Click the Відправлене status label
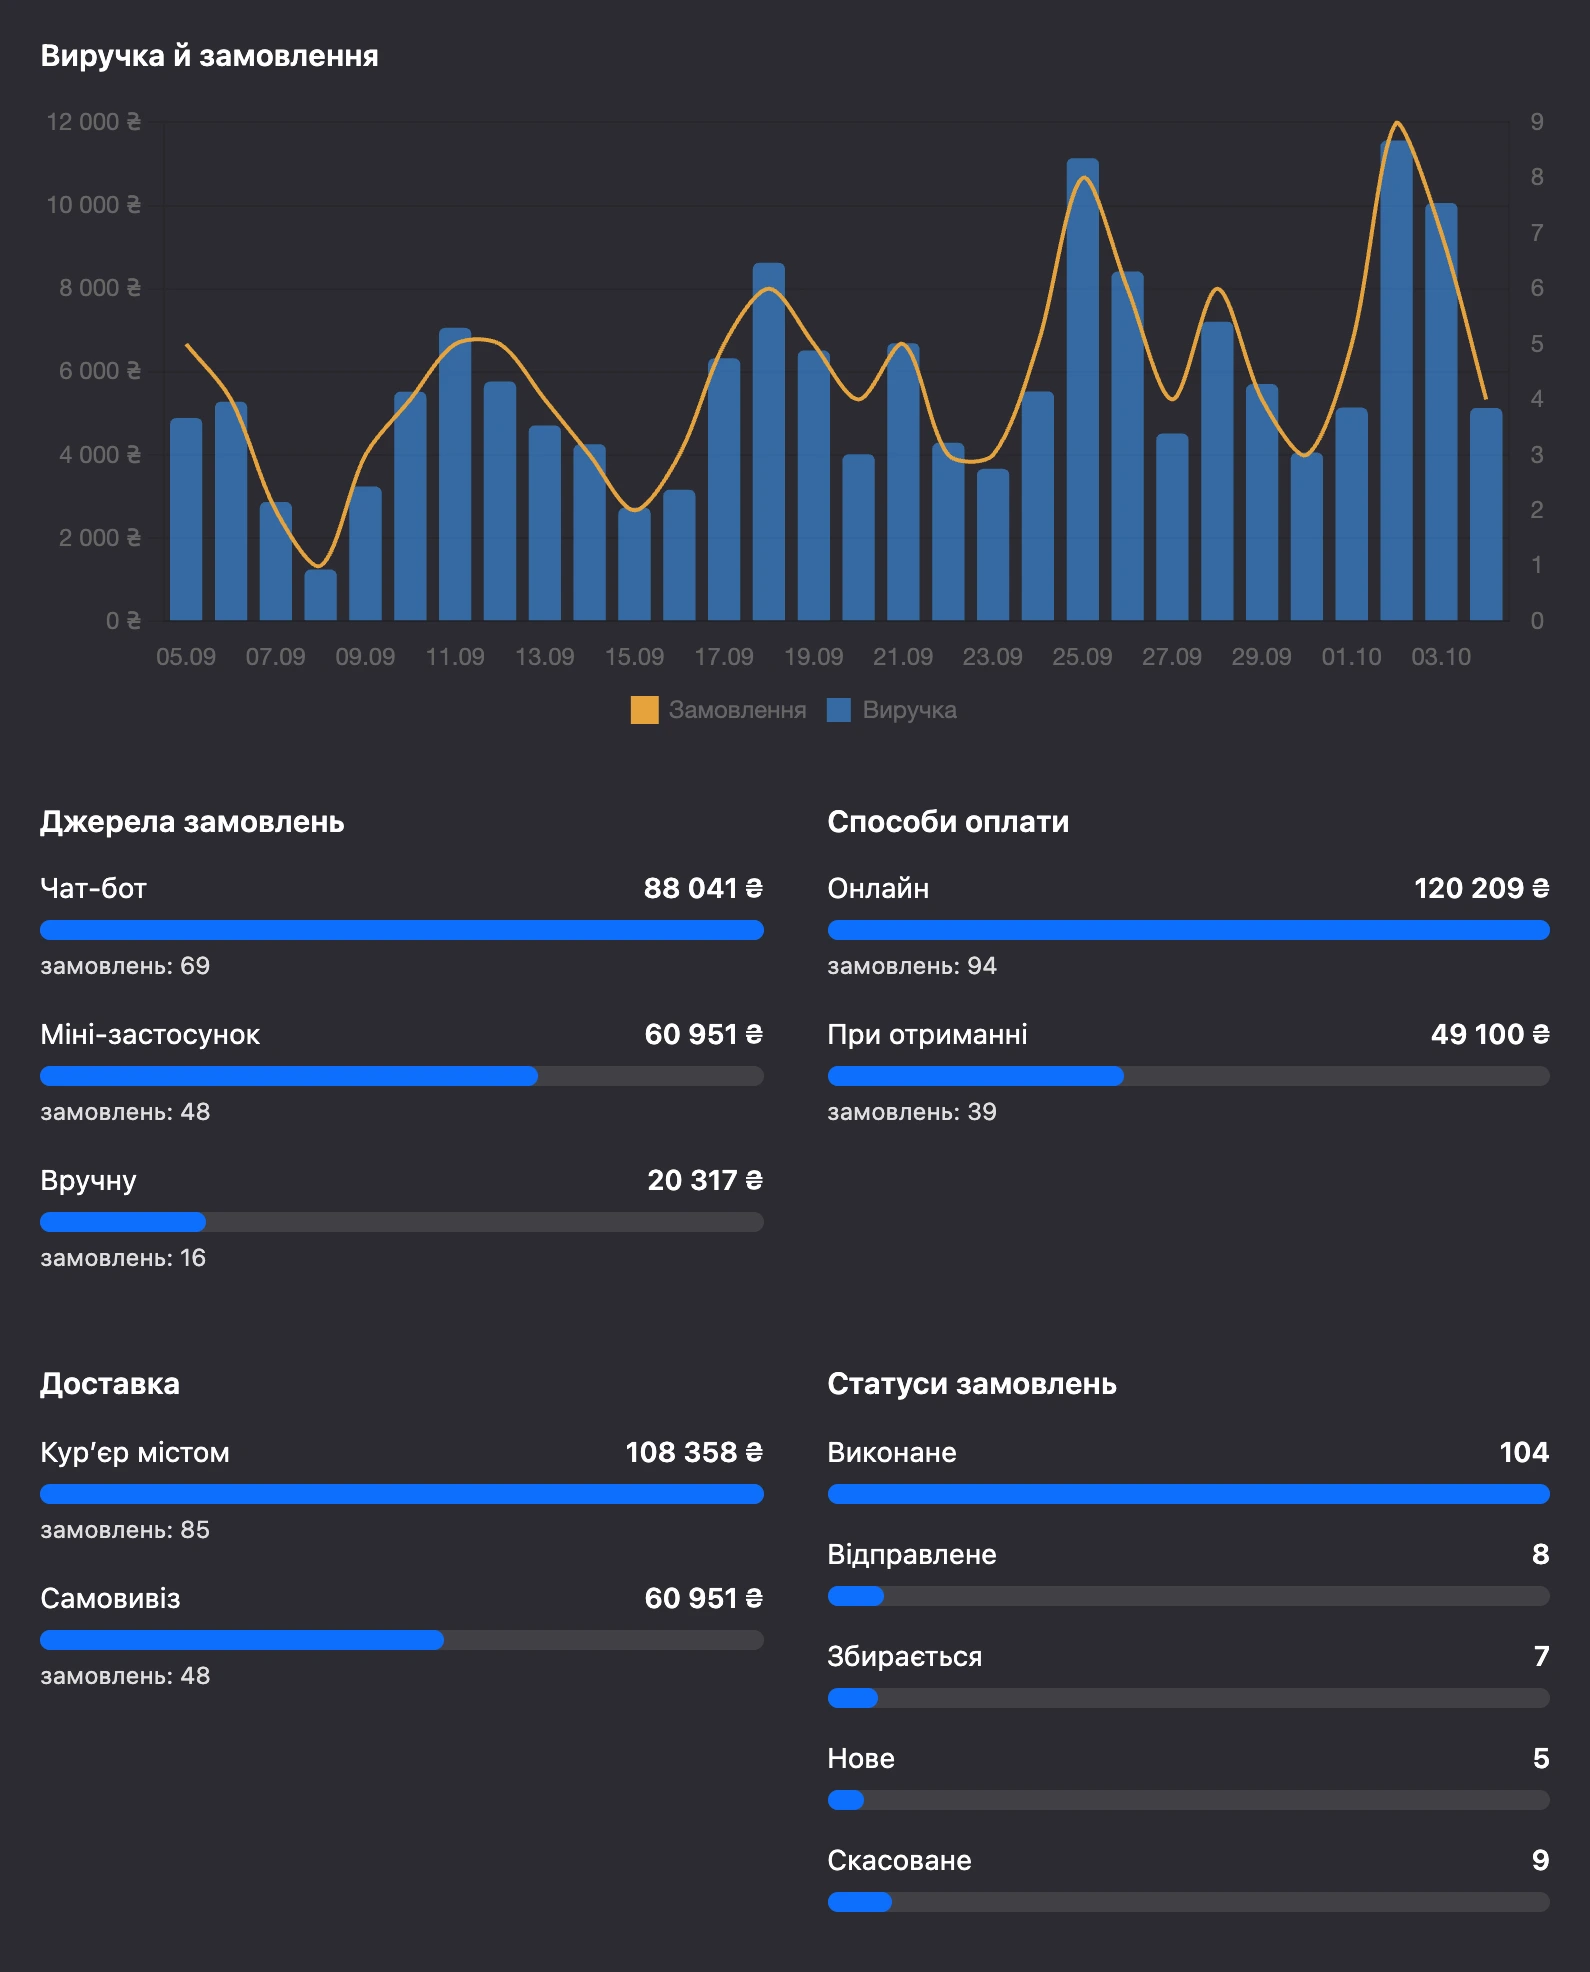Image resolution: width=1590 pixels, height=1972 pixels. point(912,1554)
